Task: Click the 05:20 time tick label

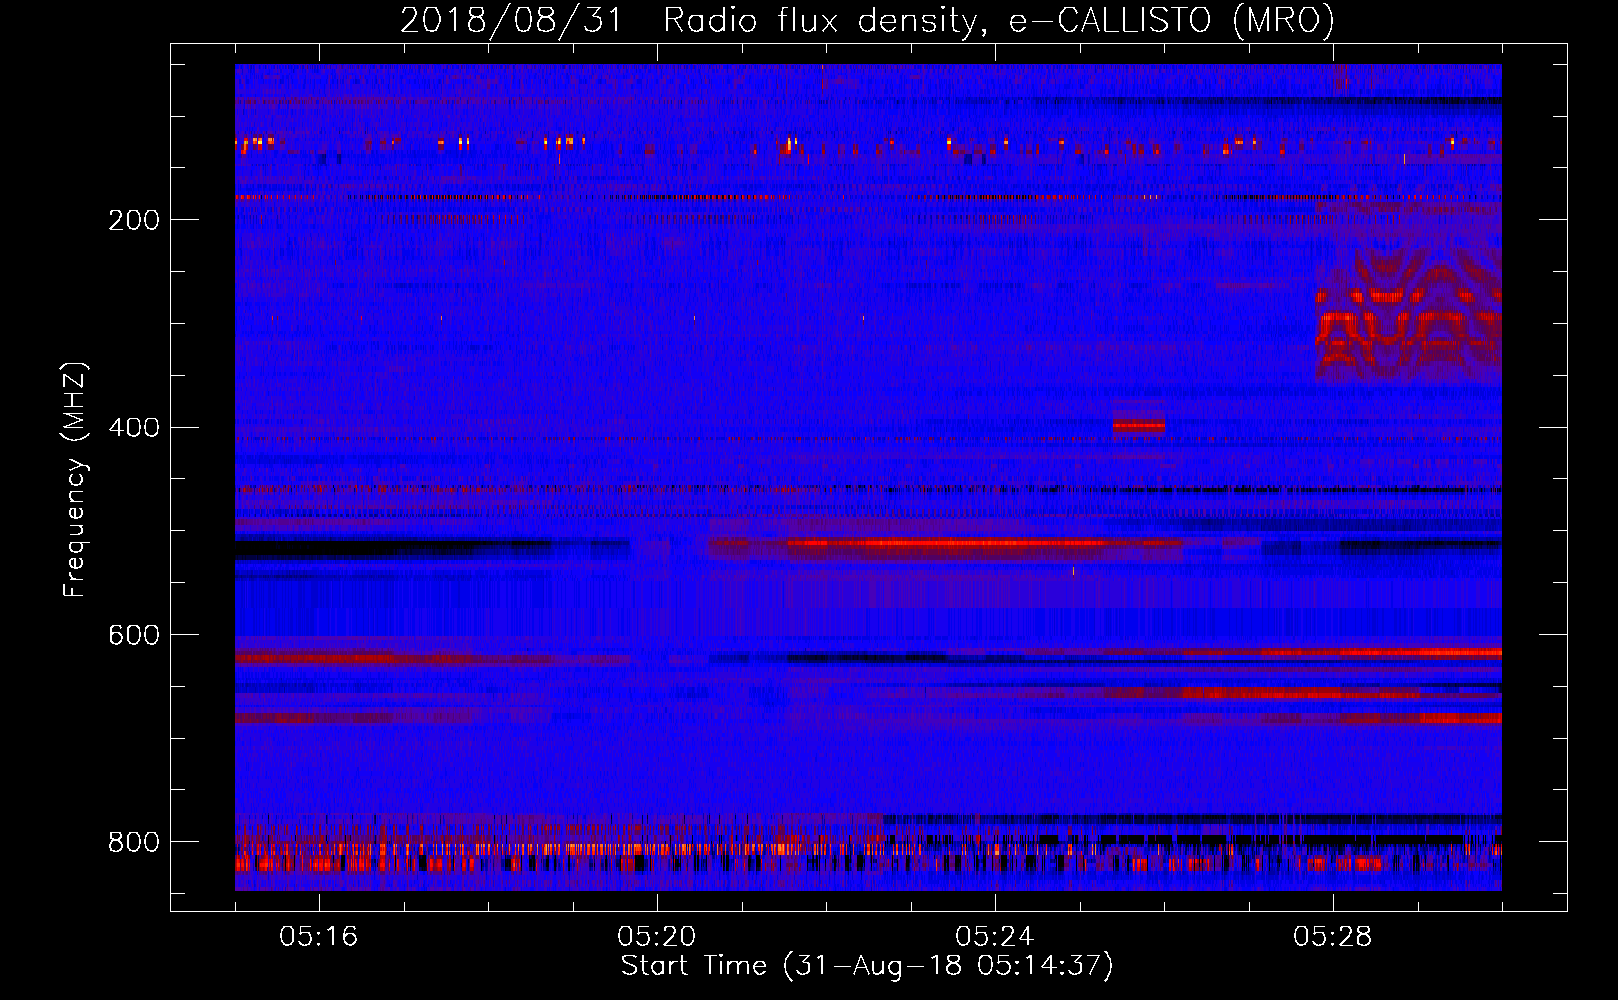Action: pos(656,936)
